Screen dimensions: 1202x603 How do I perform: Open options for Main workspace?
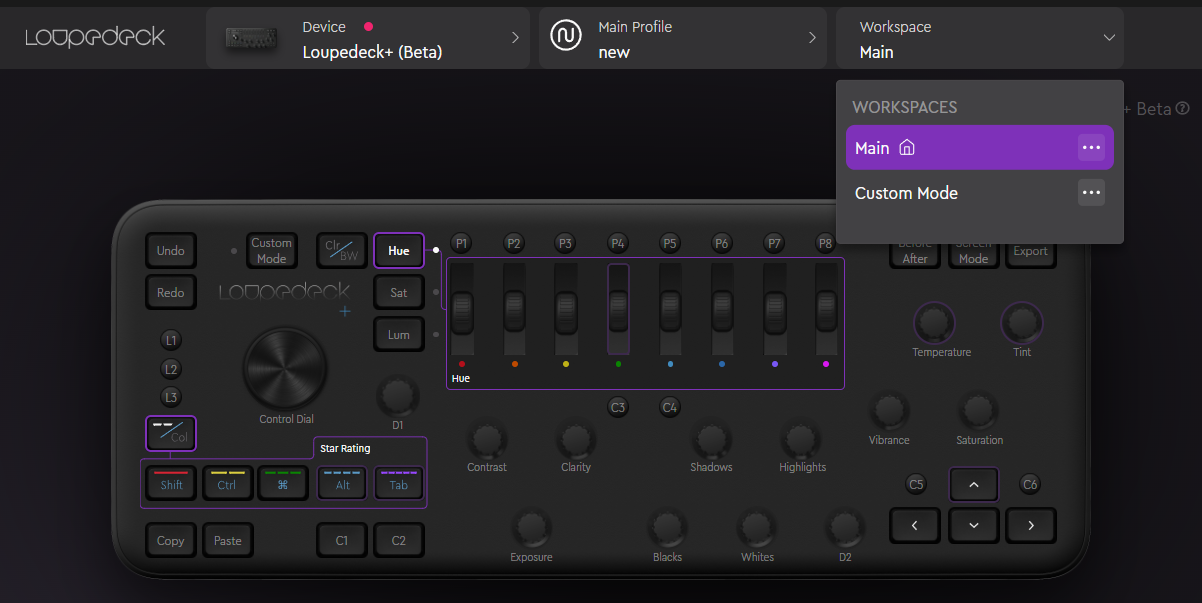click(x=1091, y=148)
